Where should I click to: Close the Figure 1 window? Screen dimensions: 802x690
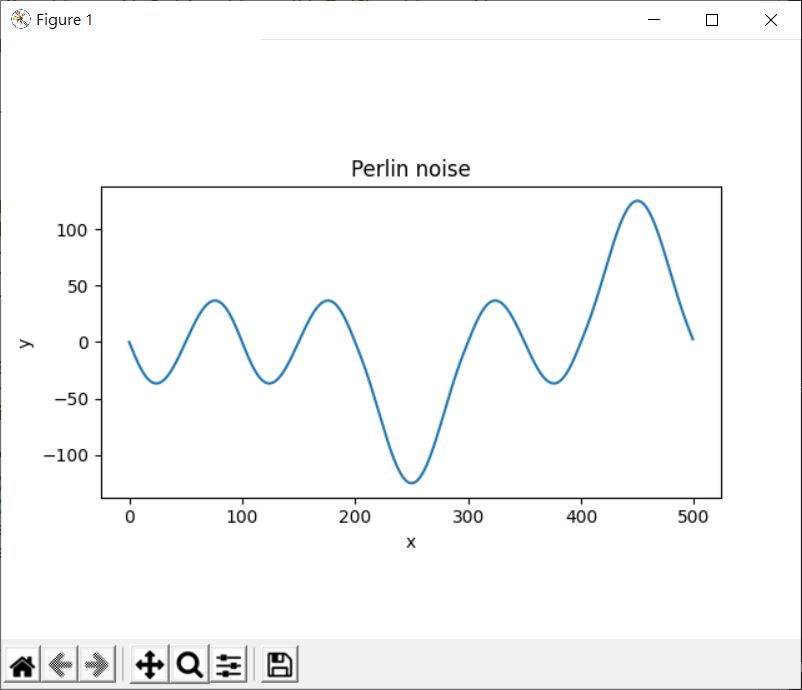(771, 19)
